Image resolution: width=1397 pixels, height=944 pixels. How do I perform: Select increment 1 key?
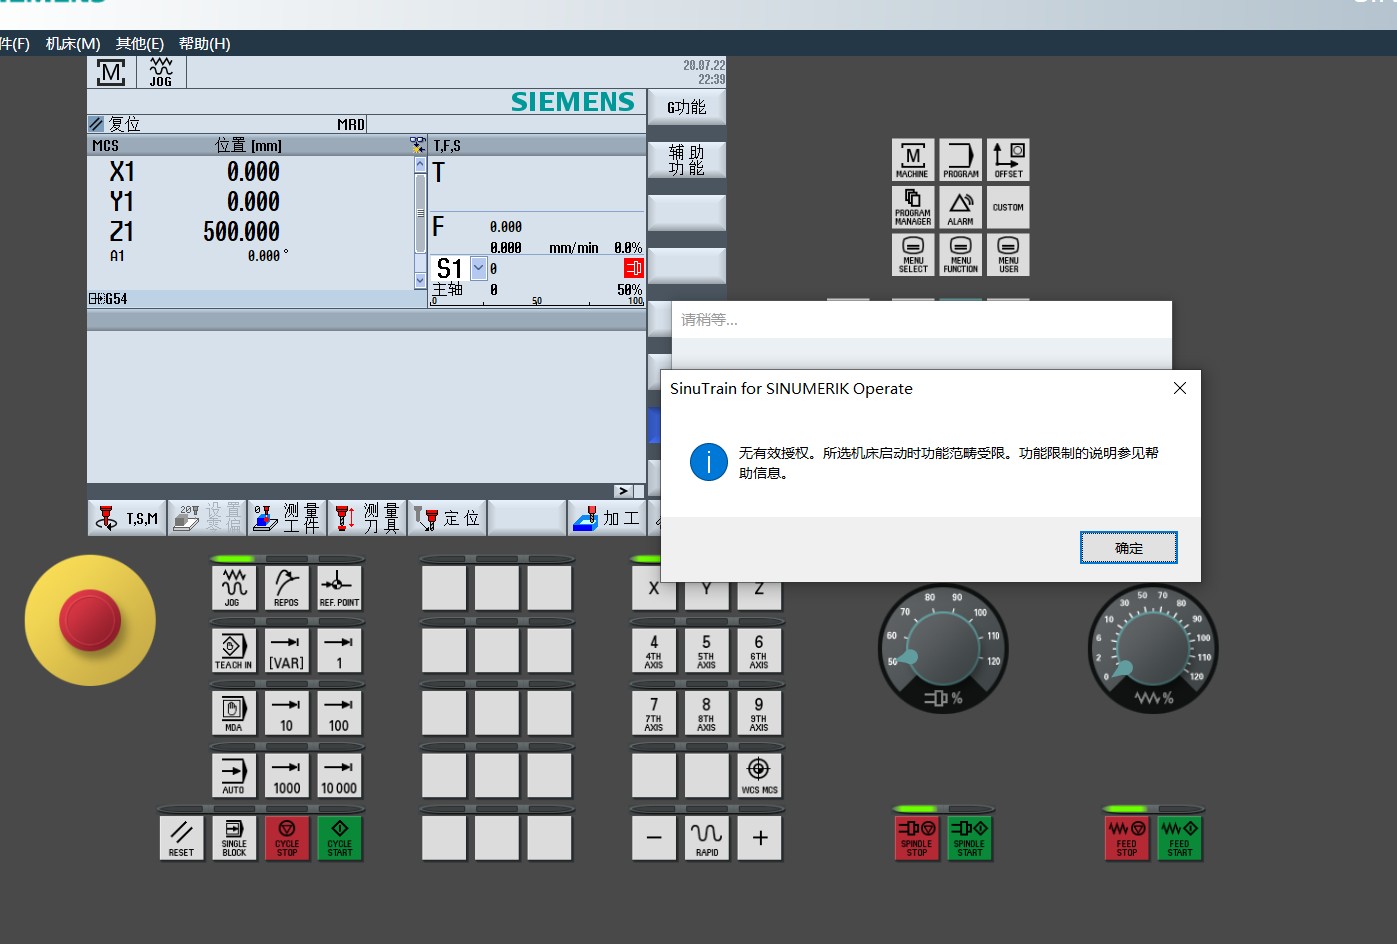[x=339, y=650]
